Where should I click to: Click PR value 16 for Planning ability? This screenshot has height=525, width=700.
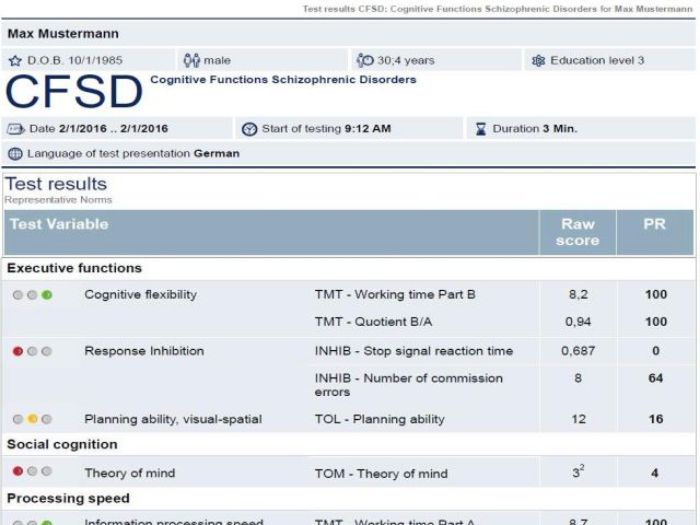tap(656, 419)
